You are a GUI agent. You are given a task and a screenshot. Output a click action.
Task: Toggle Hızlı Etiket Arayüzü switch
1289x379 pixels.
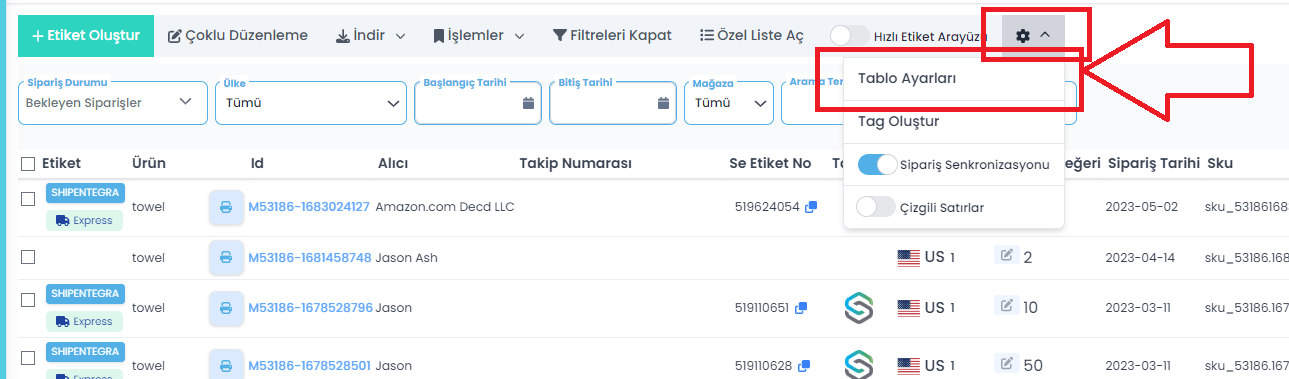pyautogui.click(x=849, y=35)
